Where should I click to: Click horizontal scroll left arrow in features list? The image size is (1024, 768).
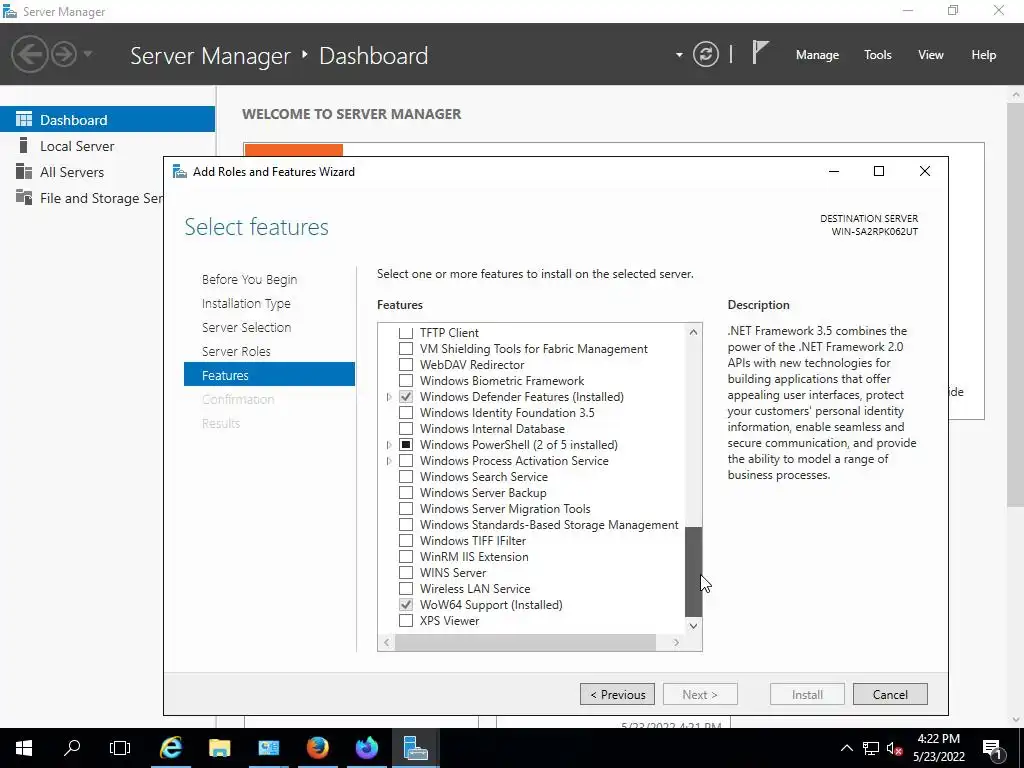[387, 643]
